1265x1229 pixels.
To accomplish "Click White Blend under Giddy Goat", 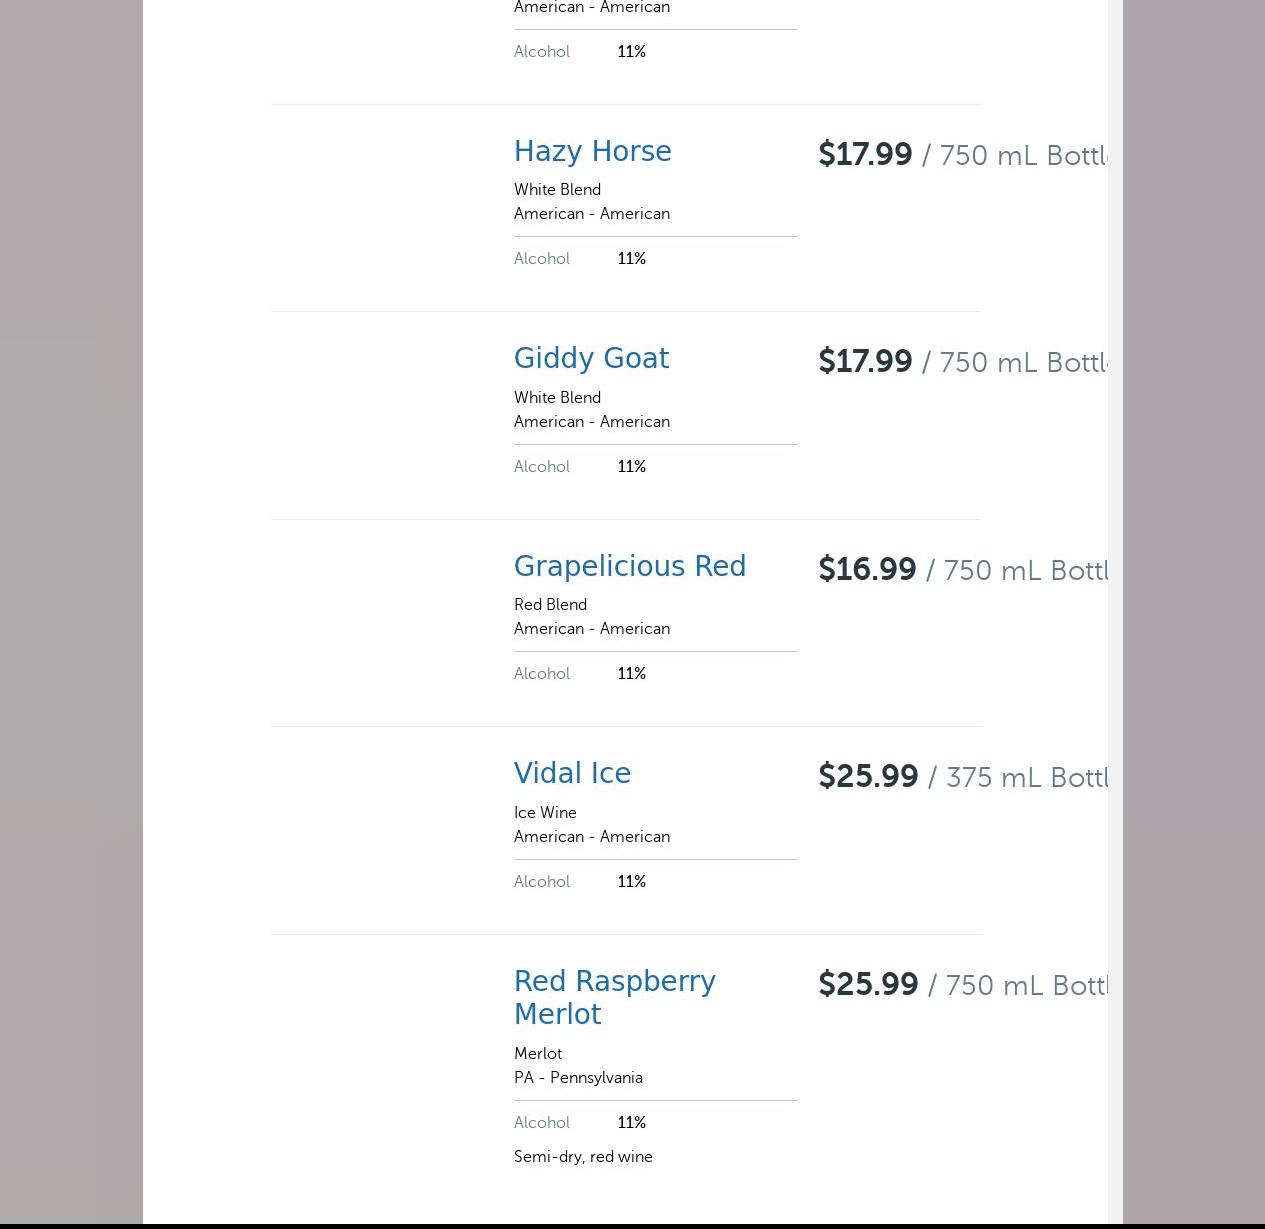I will (x=557, y=398).
